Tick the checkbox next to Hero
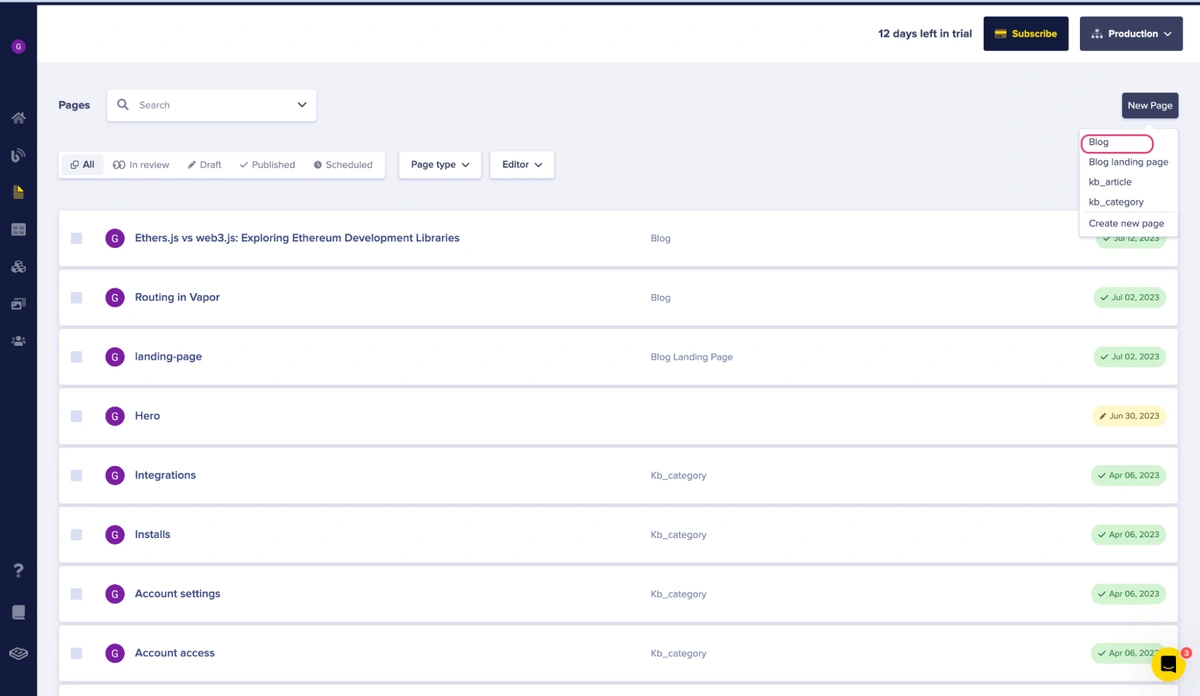The image size is (1200, 696). click(x=76, y=416)
